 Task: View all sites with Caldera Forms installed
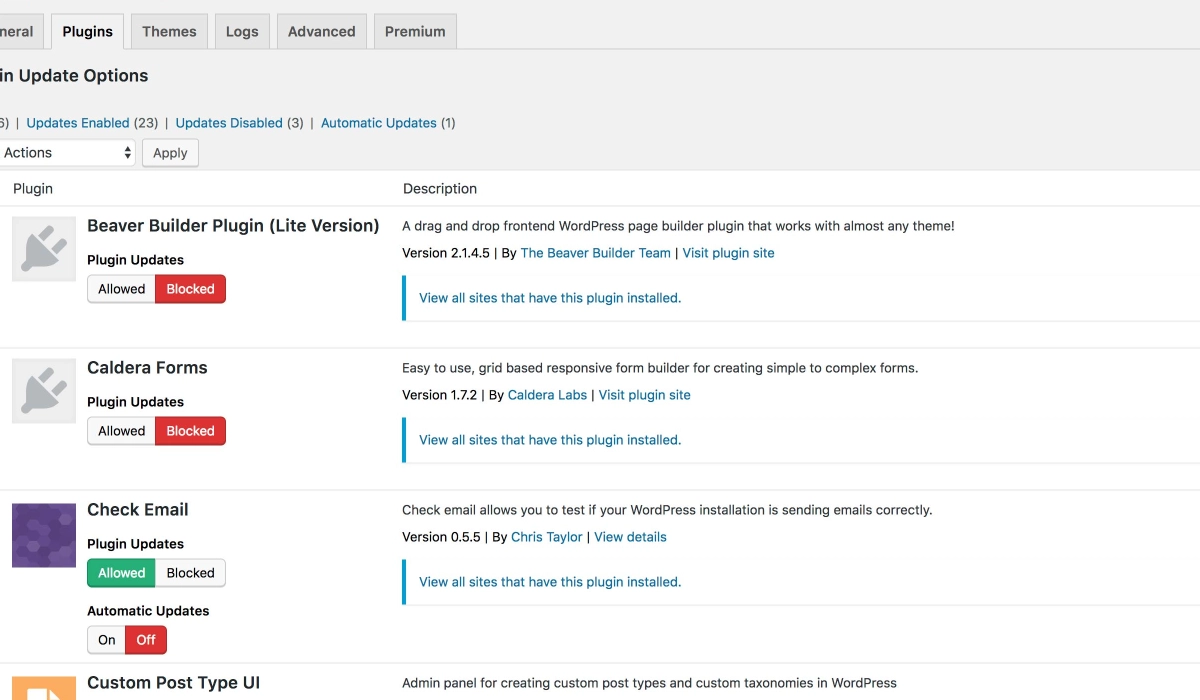click(550, 440)
